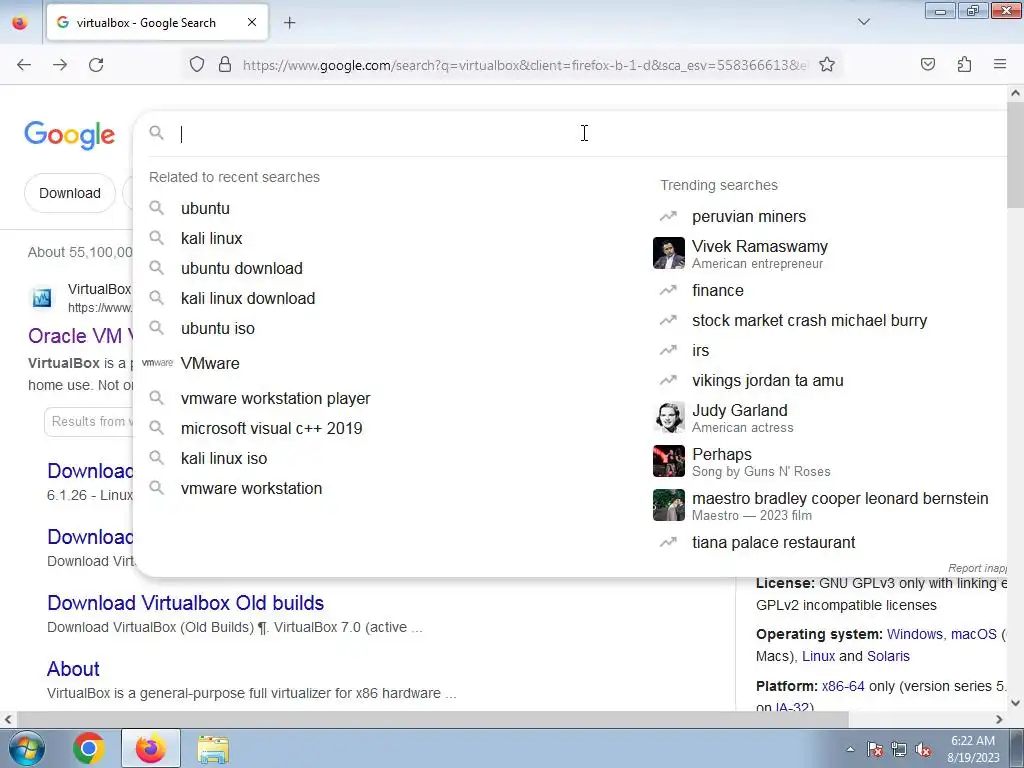Image resolution: width=1024 pixels, height=768 pixels.
Task: Open the Solaris link in the info panel
Action: pyautogui.click(x=888, y=656)
